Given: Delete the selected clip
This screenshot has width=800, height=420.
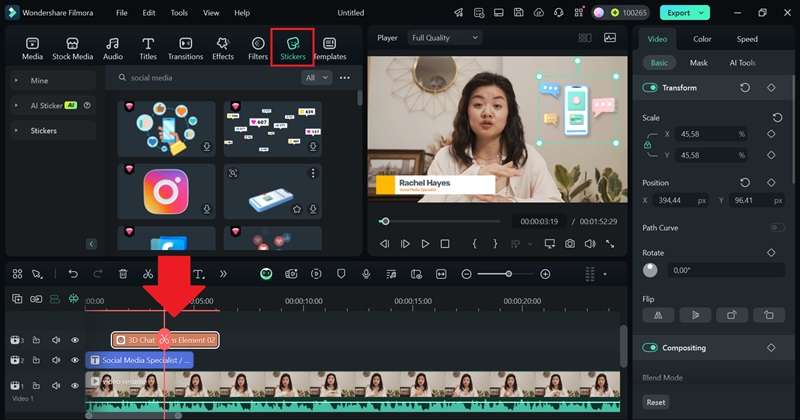Looking at the screenshot, I should (x=123, y=274).
